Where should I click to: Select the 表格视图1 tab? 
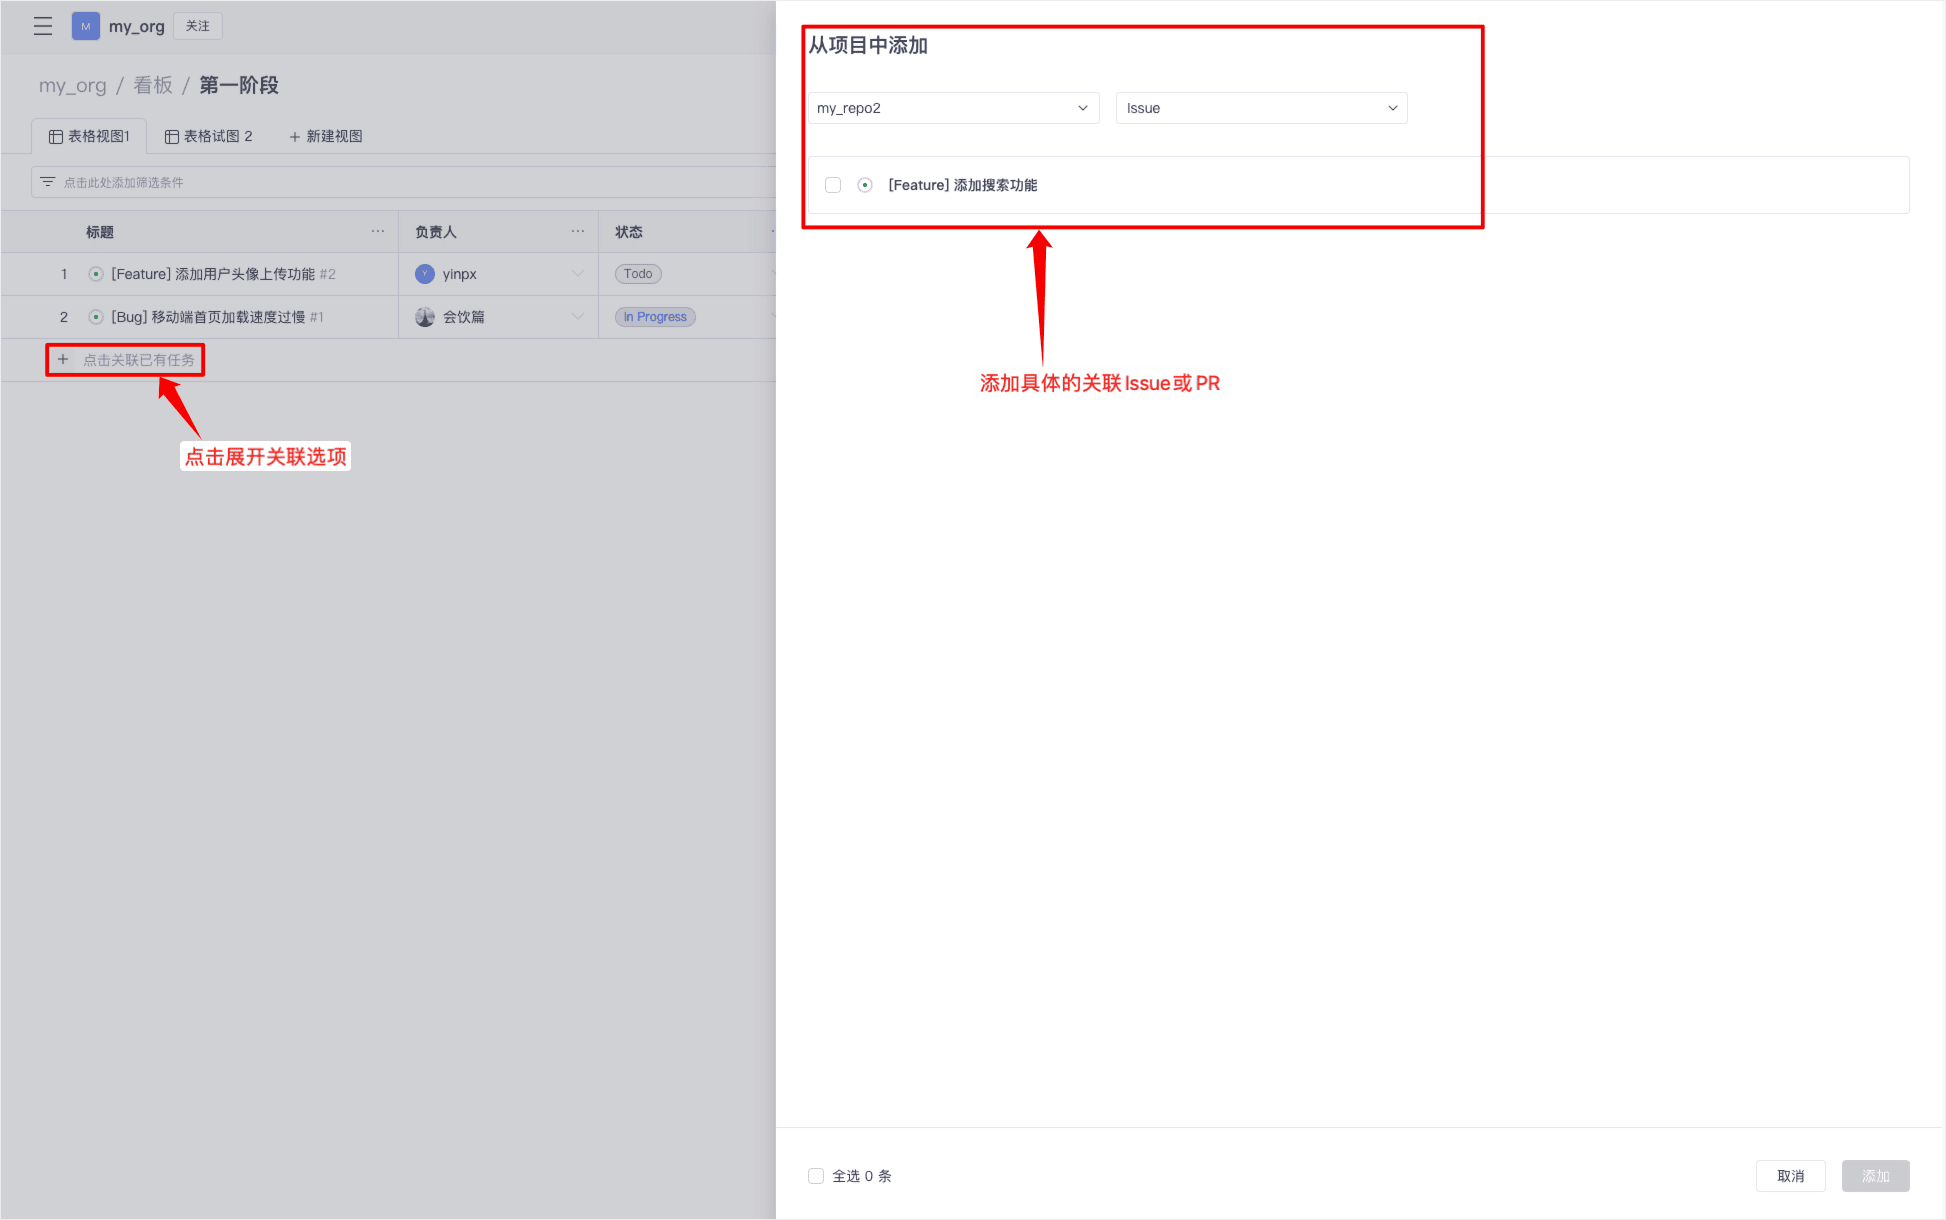pyautogui.click(x=90, y=136)
